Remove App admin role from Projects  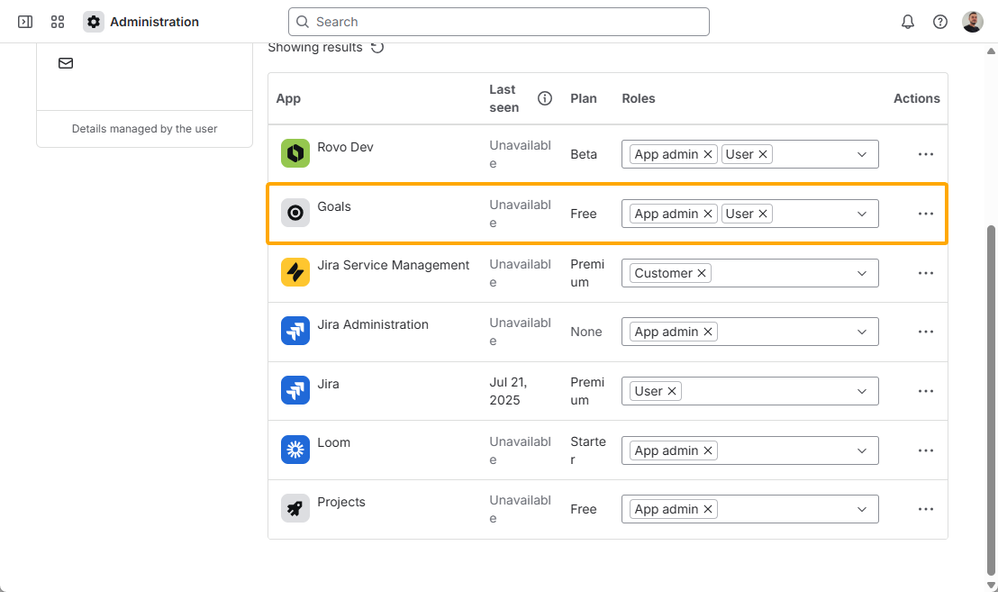tap(708, 509)
